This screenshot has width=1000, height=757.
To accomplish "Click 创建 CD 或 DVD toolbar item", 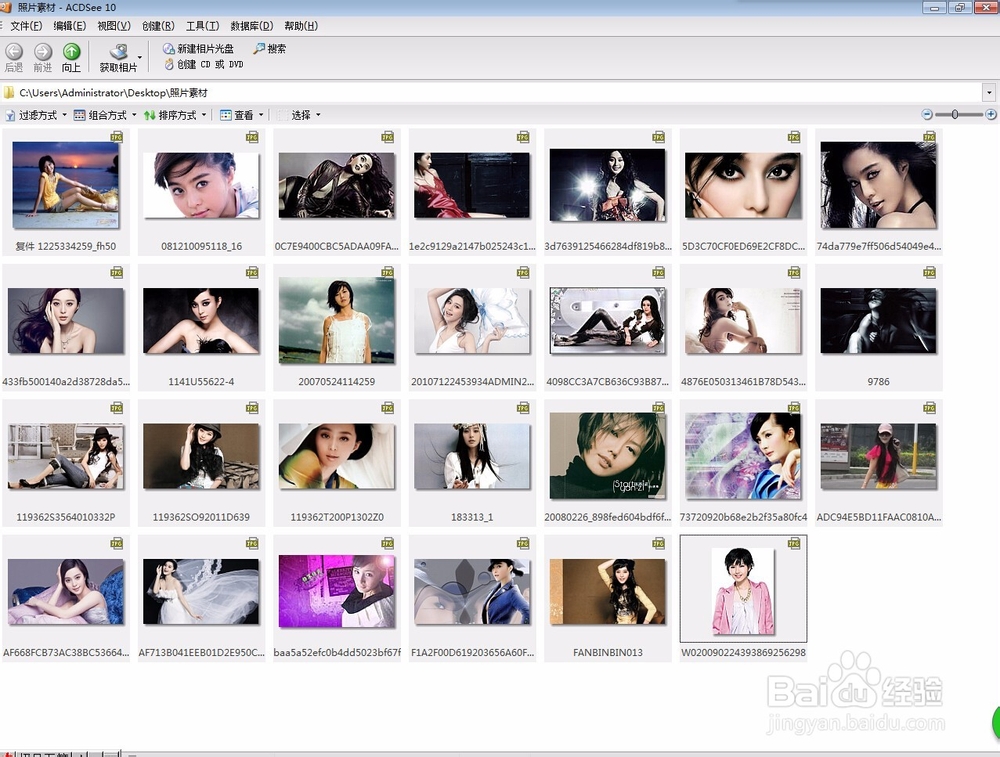I will click(204, 64).
